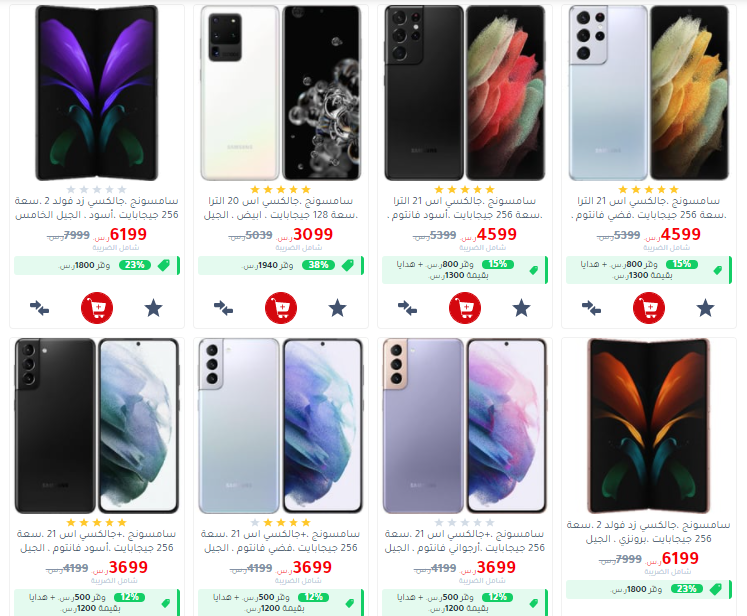Open silver S21+ 256GB product title

pos(281,541)
